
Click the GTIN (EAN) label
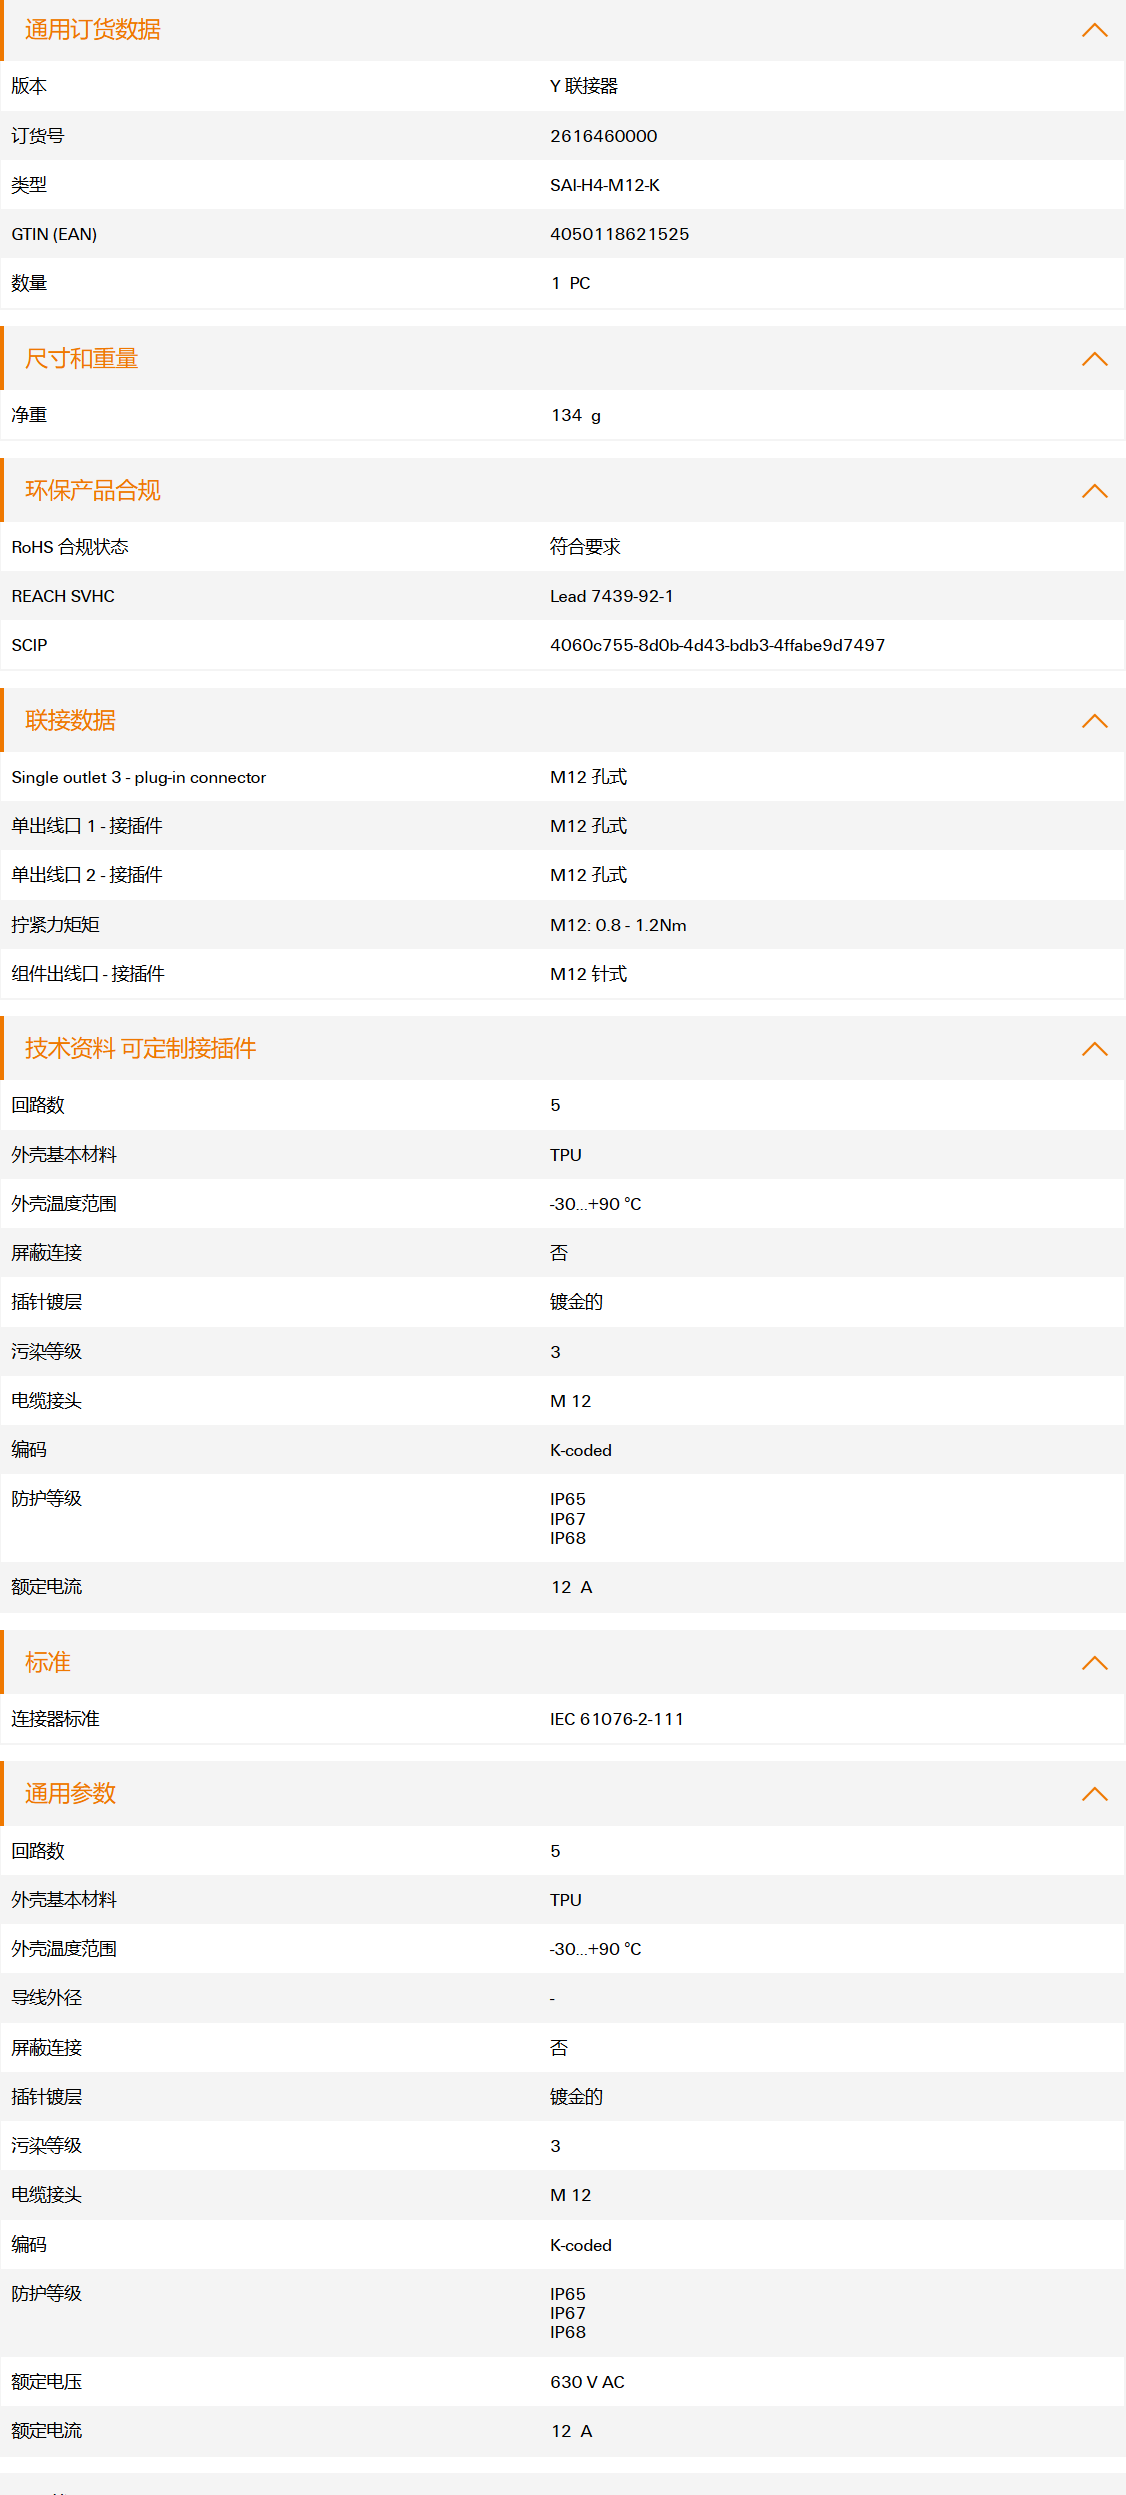(x=54, y=234)
